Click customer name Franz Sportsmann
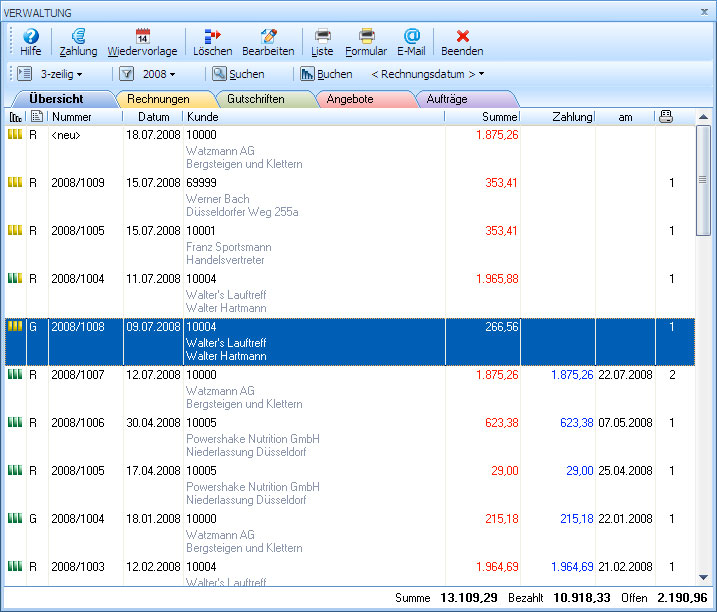717x612 pixels. (x=229, y=247)
